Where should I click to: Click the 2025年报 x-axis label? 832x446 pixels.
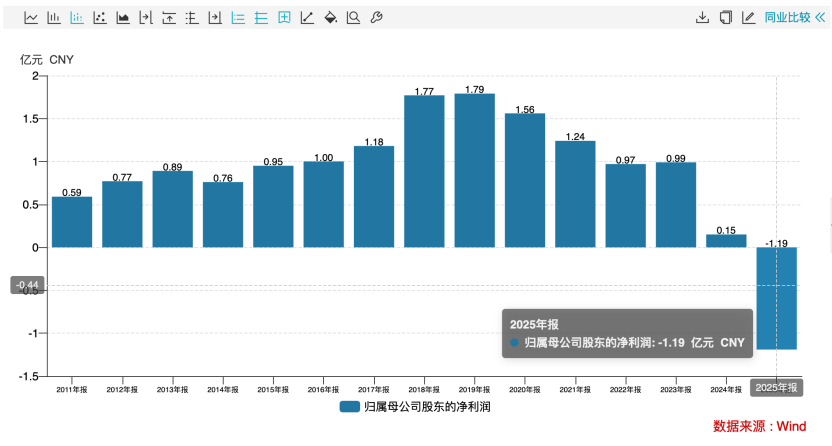(776, 388)
